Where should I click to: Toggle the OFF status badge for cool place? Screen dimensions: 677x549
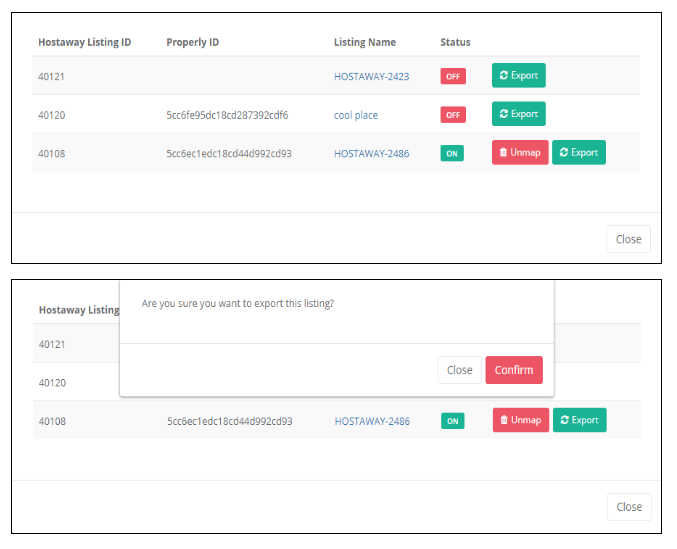coord(453,115)
